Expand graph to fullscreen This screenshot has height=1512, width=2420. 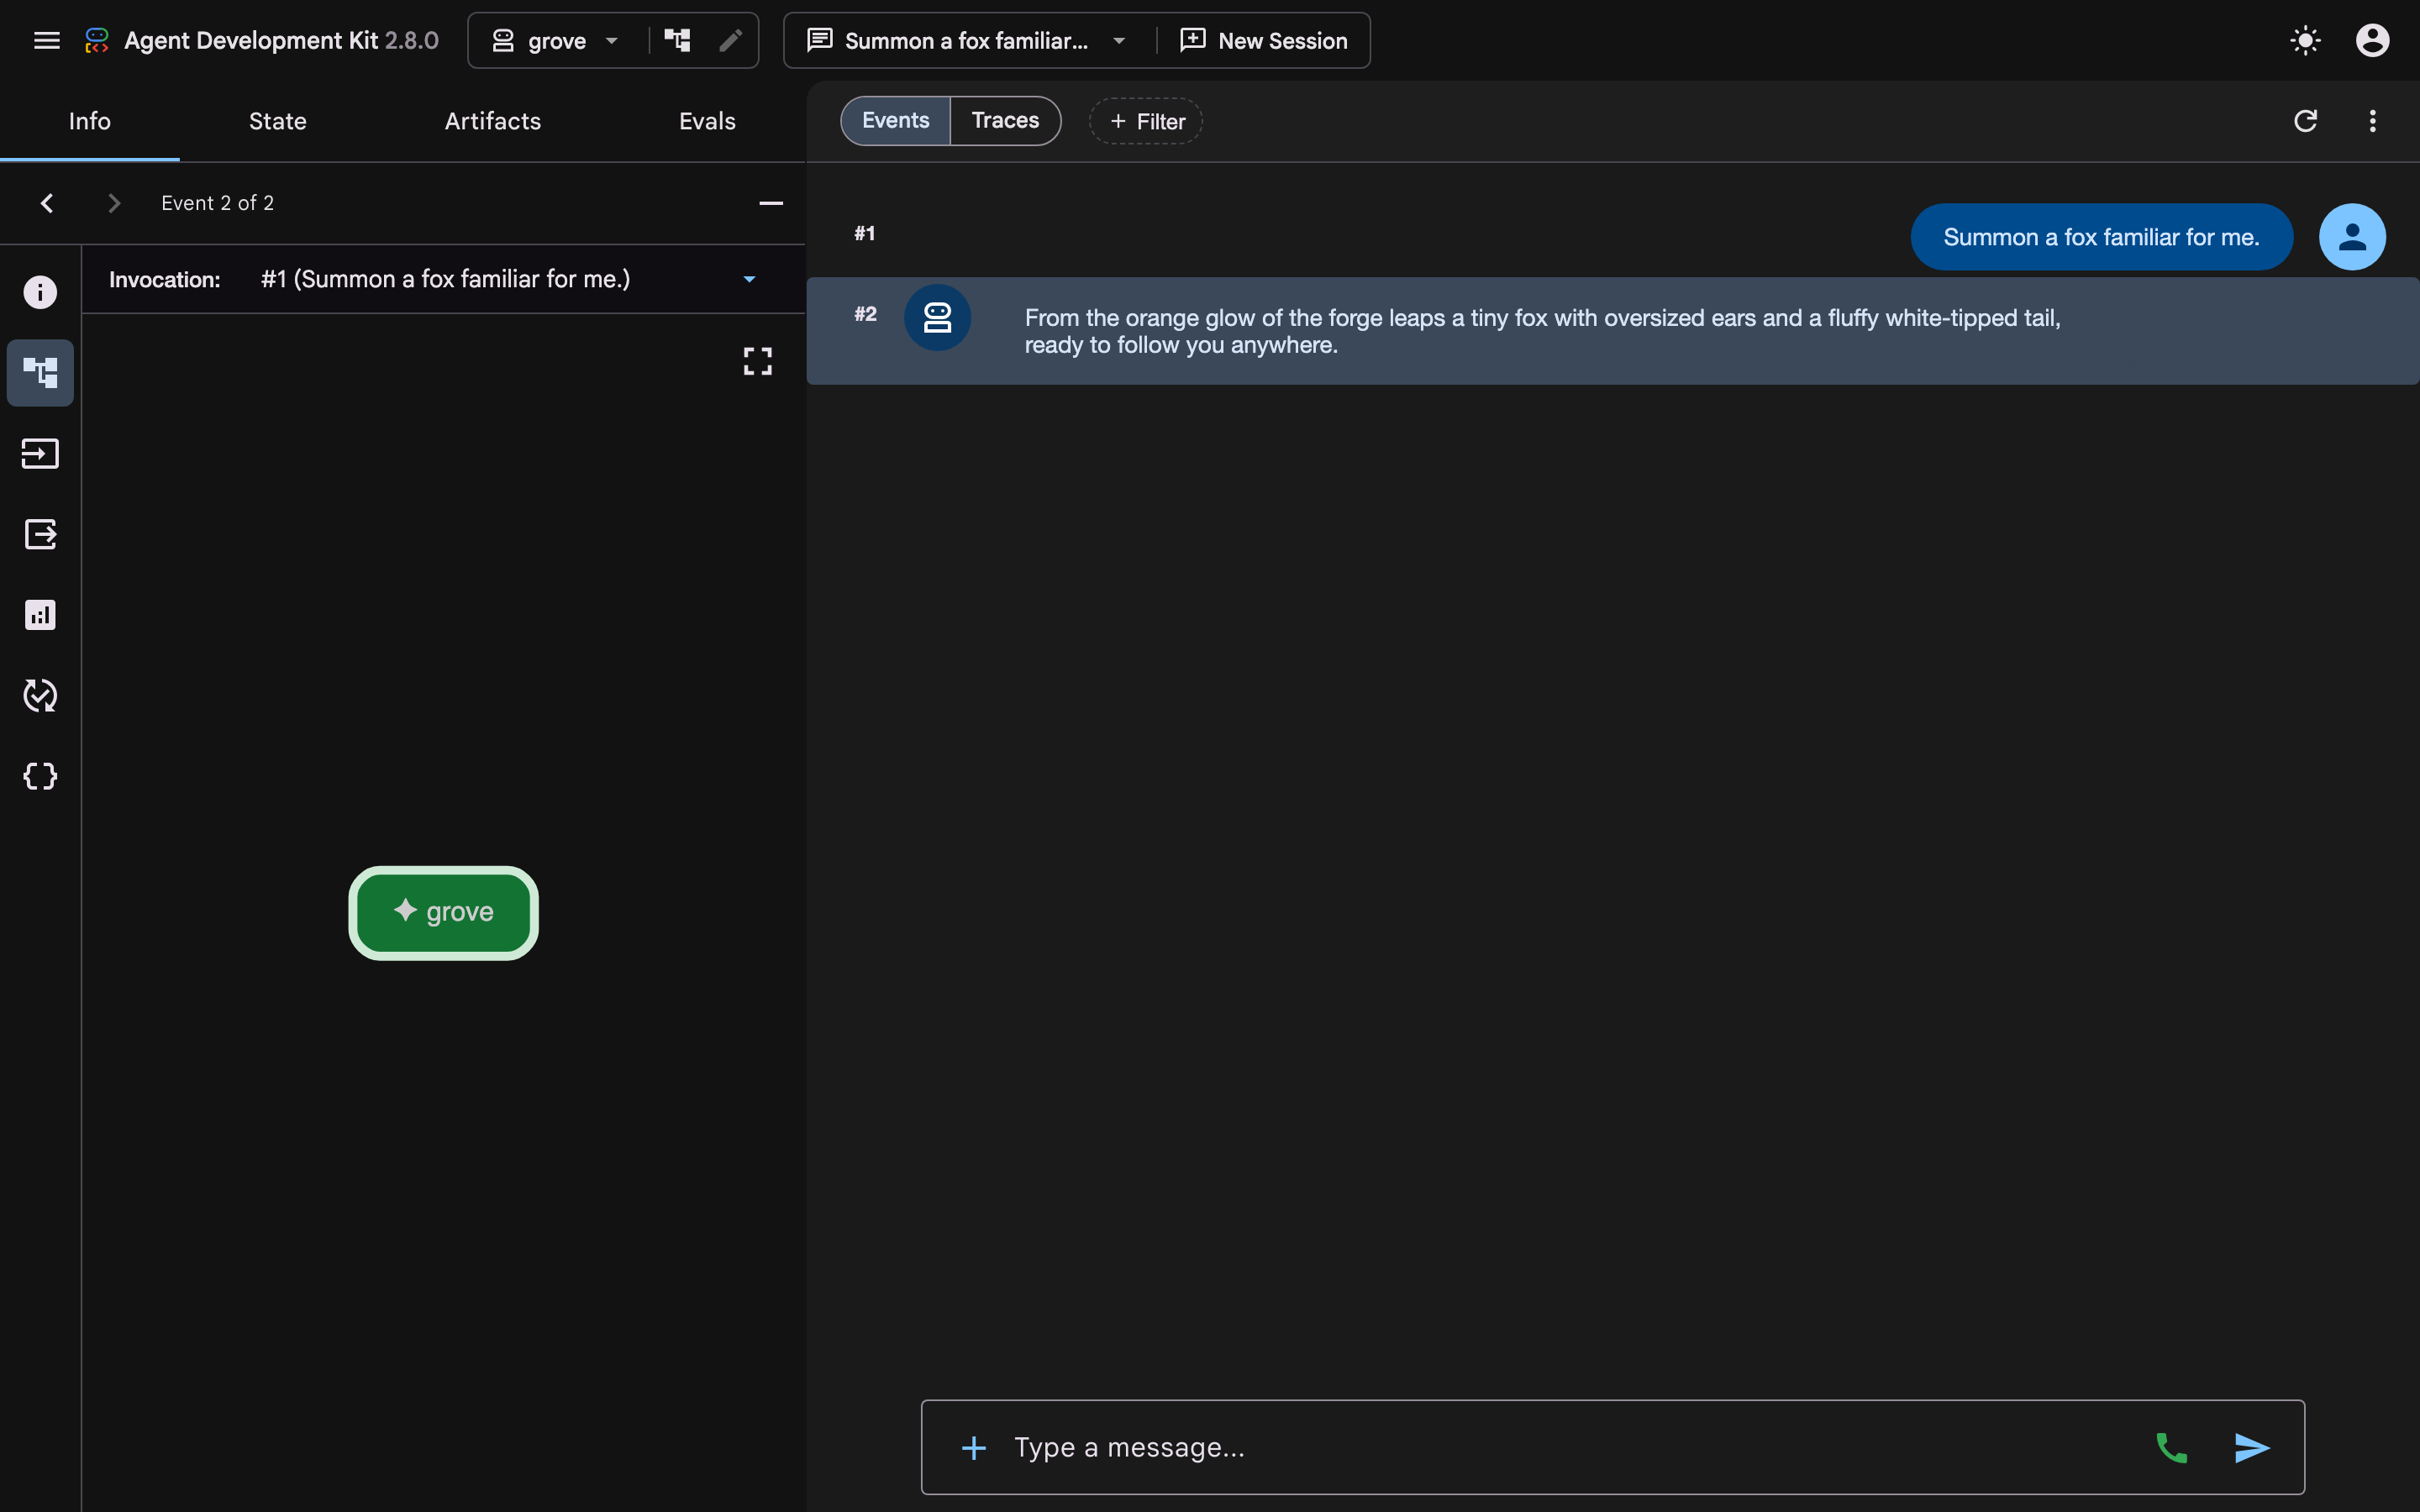[x=758, y=361]
